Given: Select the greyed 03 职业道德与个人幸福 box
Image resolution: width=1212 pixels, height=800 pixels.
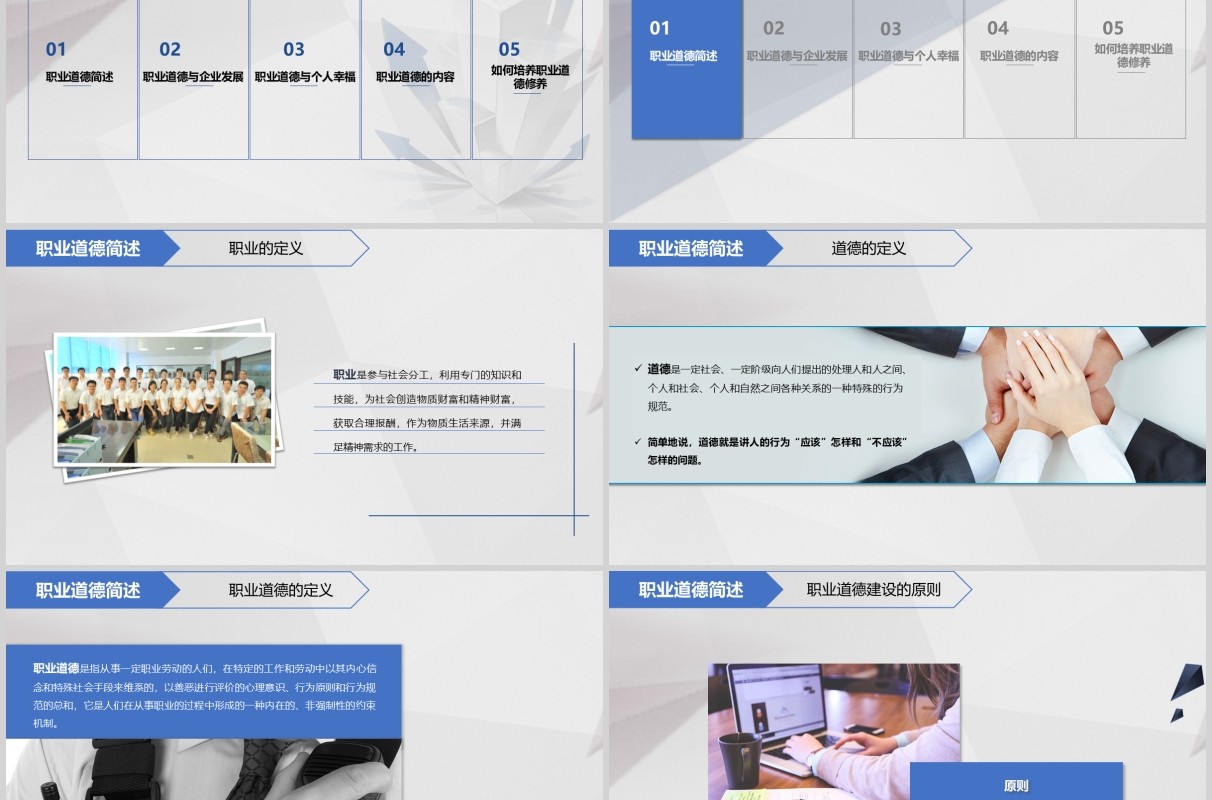Looking at the screenshot, I should (x=909, y=69).
